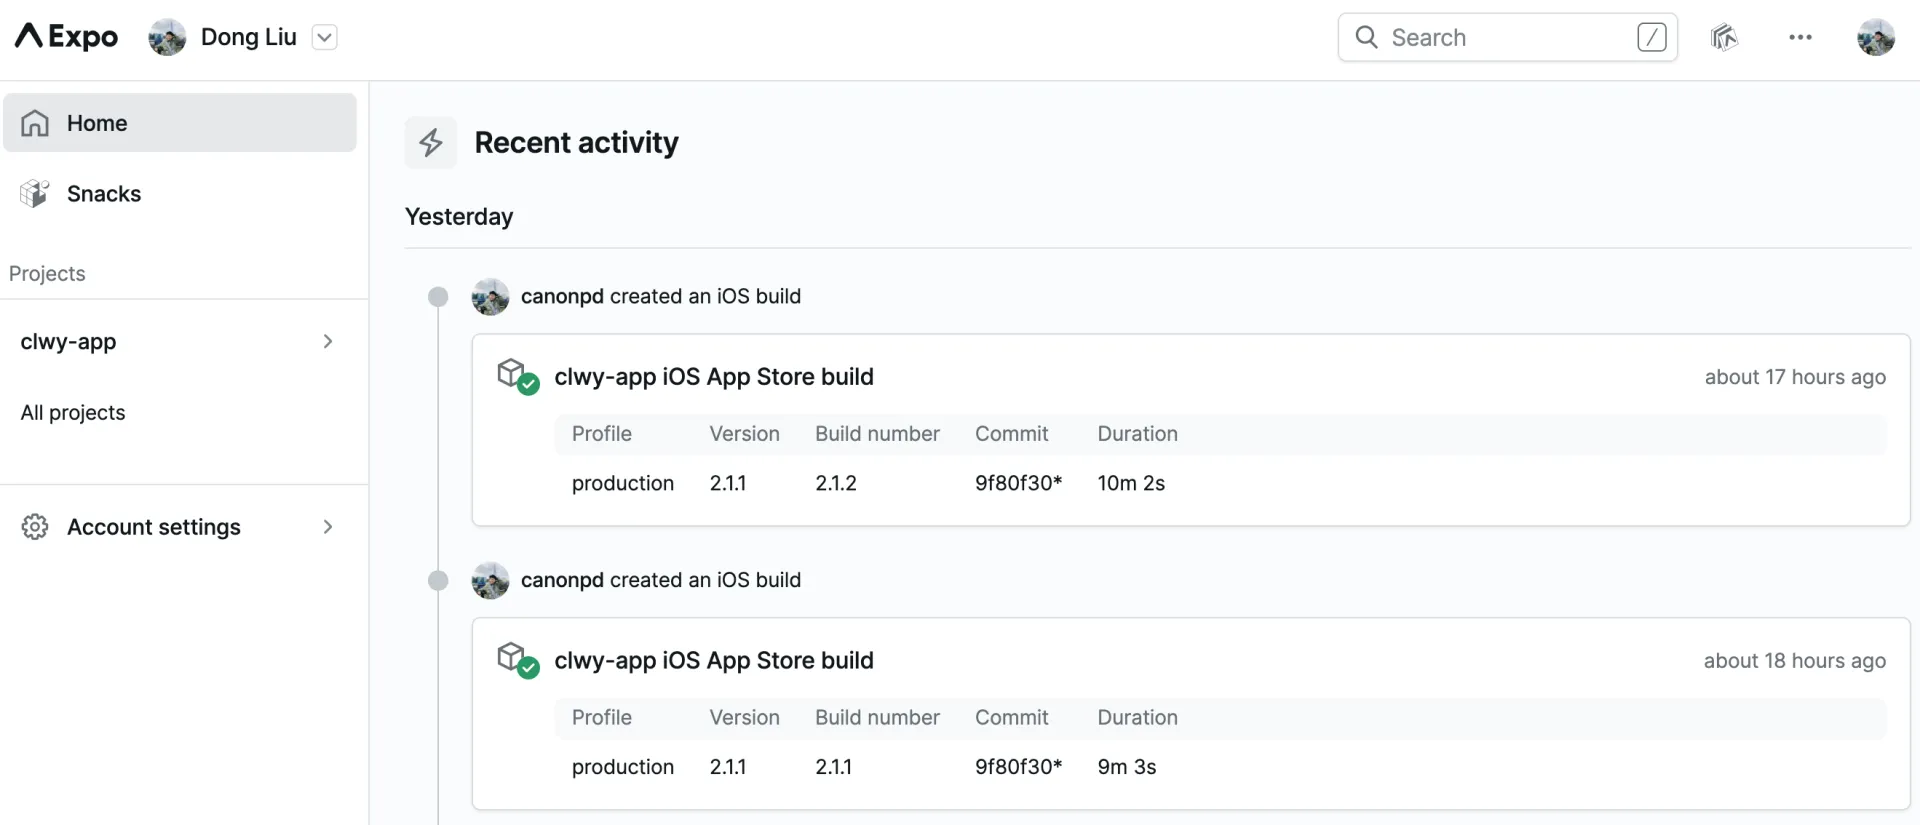
Task: Click the Recent activity lightning bolt icon
Action: [x=431, y=142]
